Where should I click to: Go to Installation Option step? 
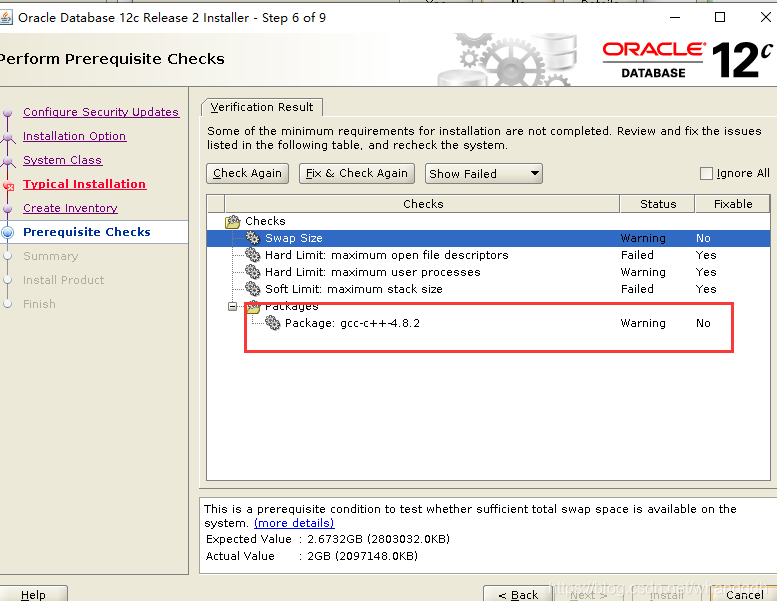74,136
